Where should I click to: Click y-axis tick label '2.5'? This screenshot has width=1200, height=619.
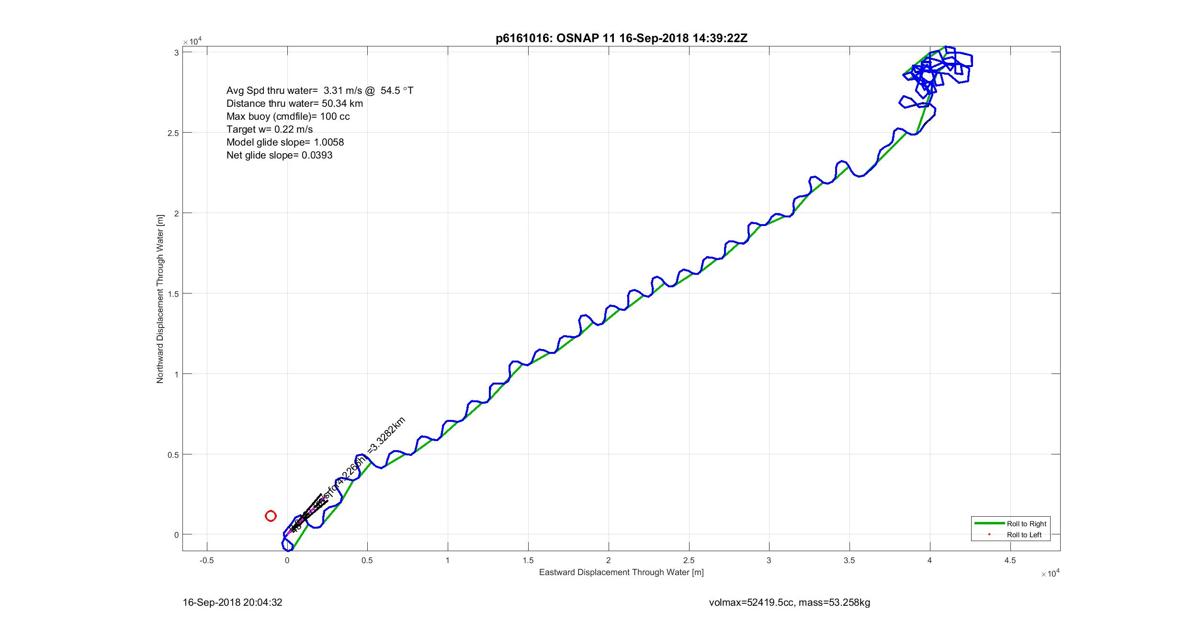171,133
